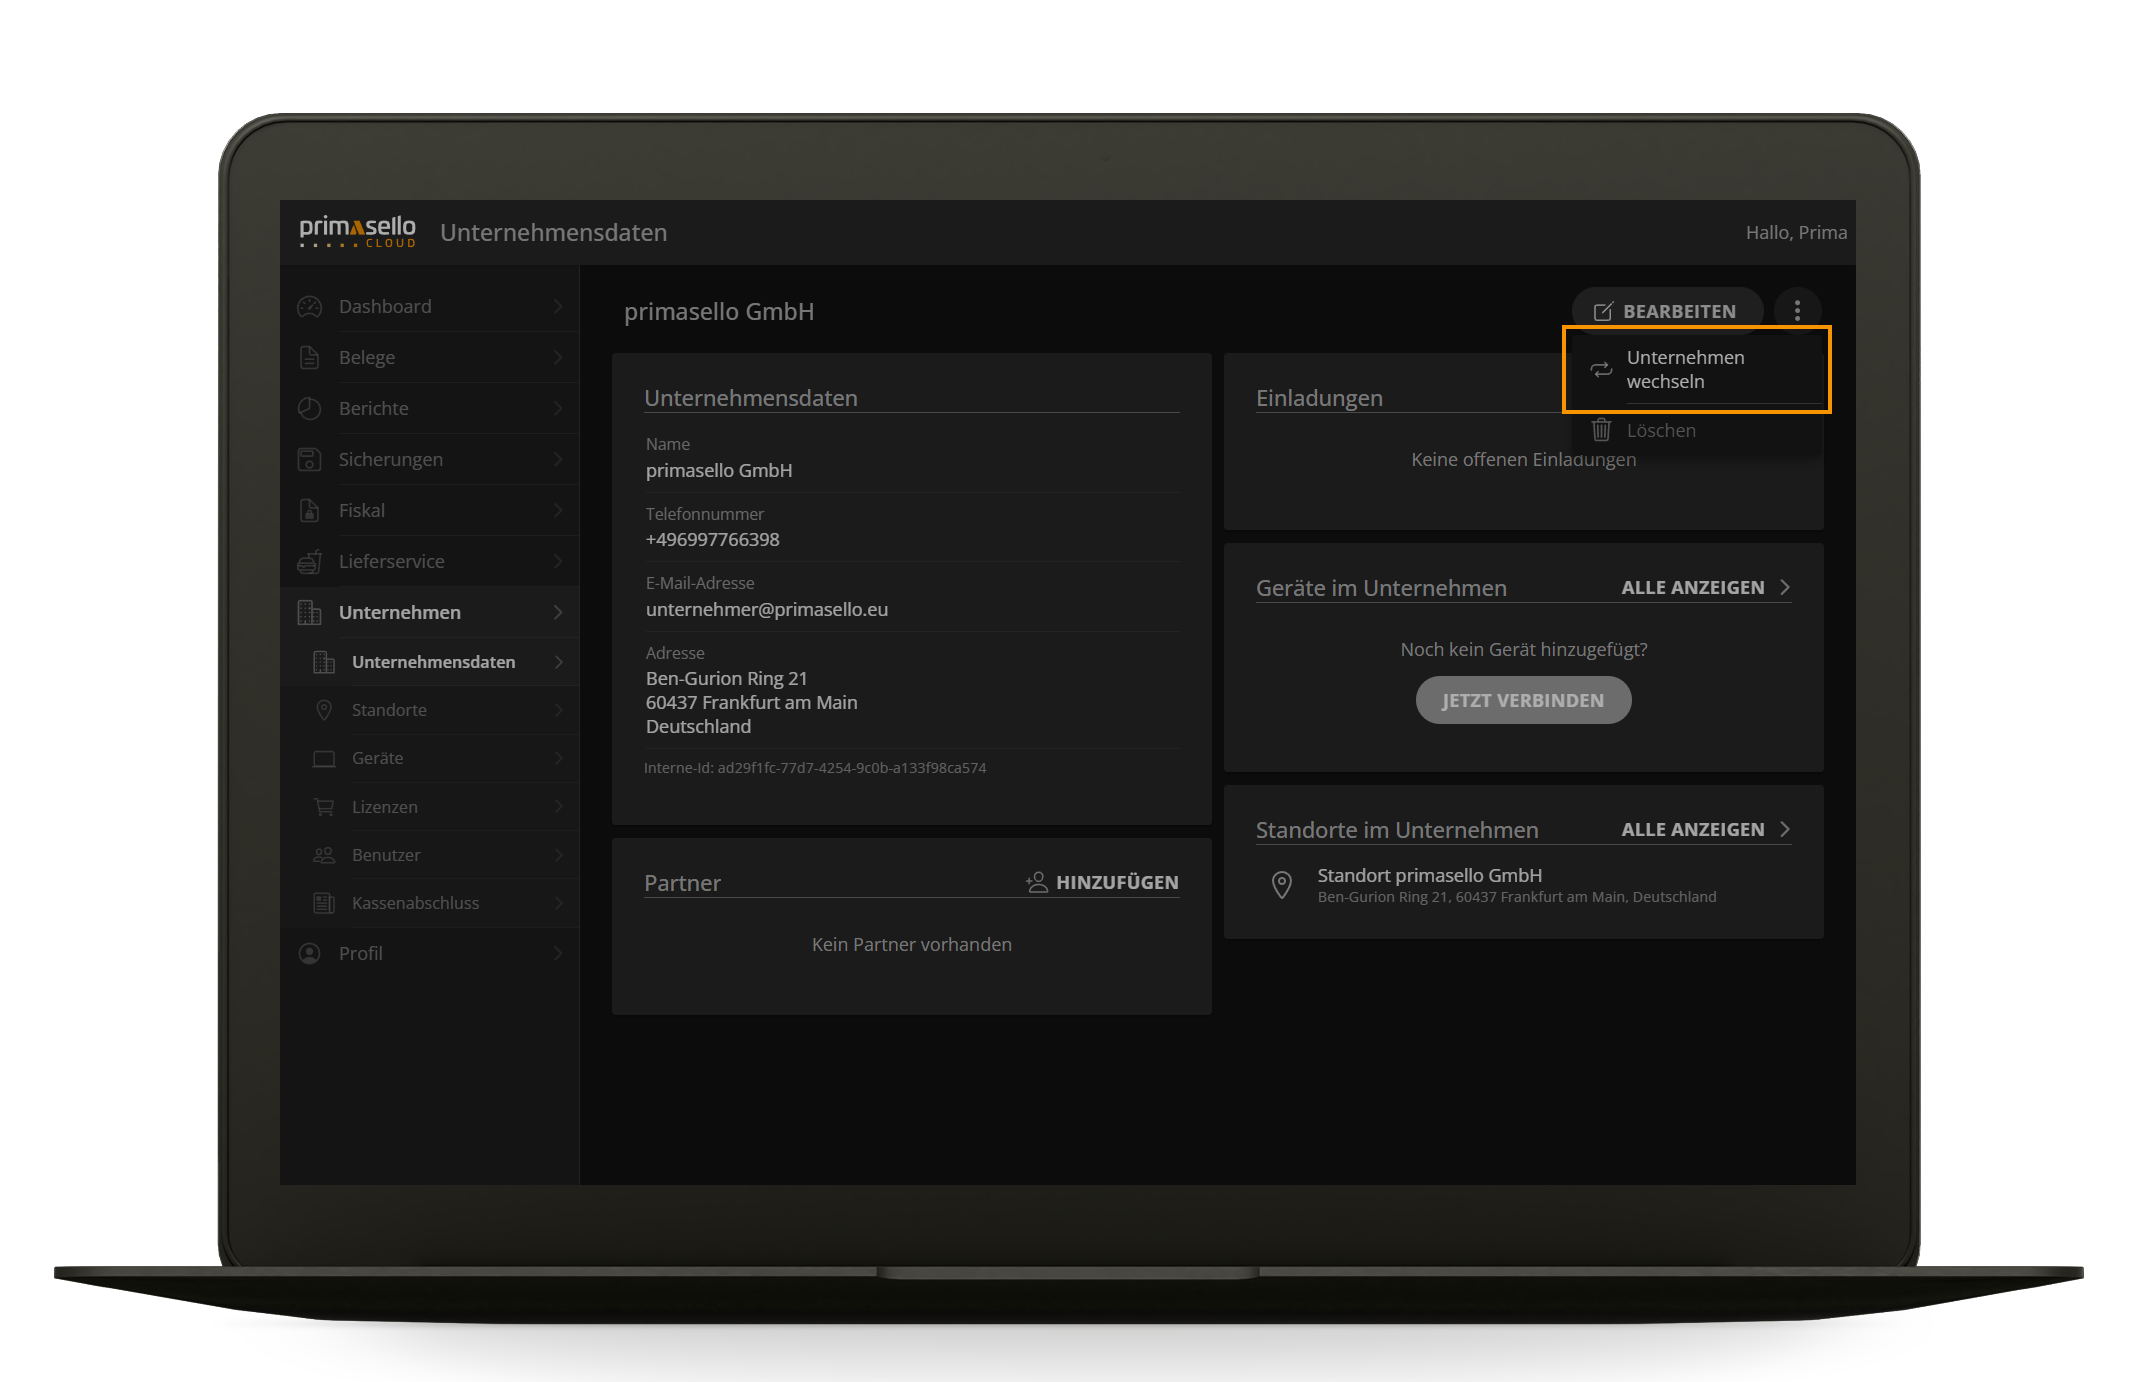This screenshot has height=1382, width=2143.
Task: Select the Dashboard icon in the sidebar
Action: click(x=309, y=306)
